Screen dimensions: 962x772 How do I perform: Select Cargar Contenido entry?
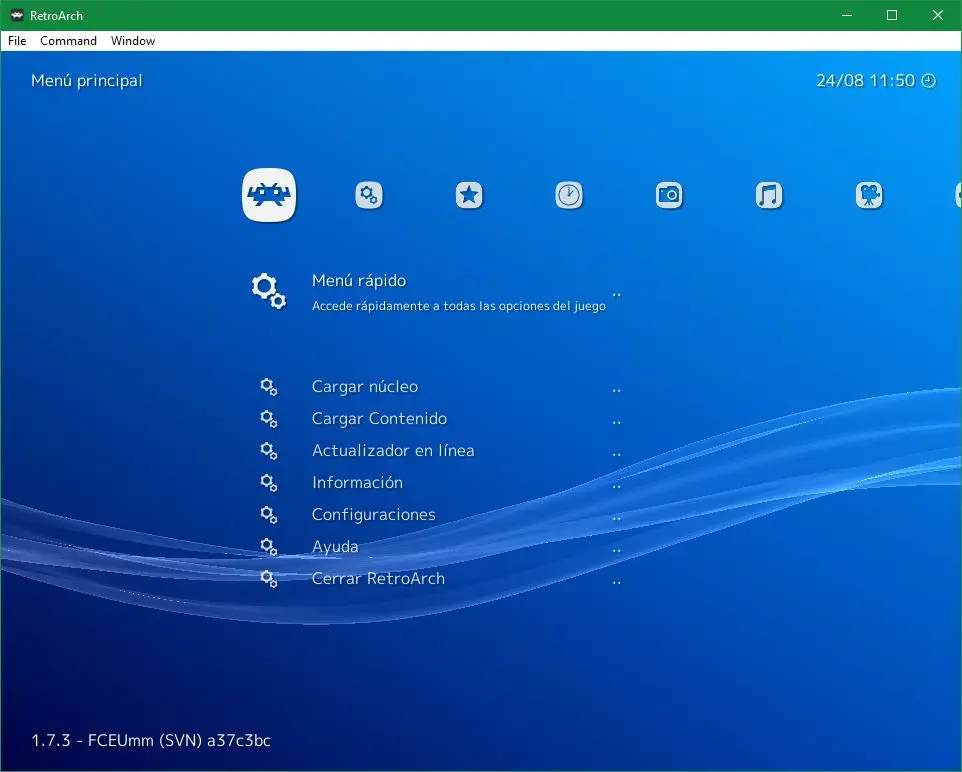point(379,419)
